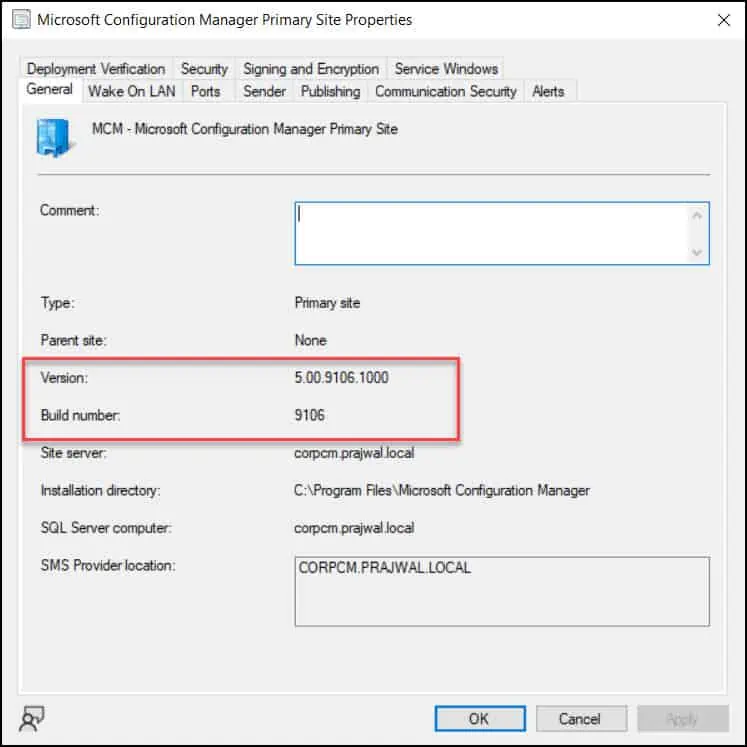Screen dimensions: 747x747
Task: Click the MCM site name heading
Action: click(245, 129)
